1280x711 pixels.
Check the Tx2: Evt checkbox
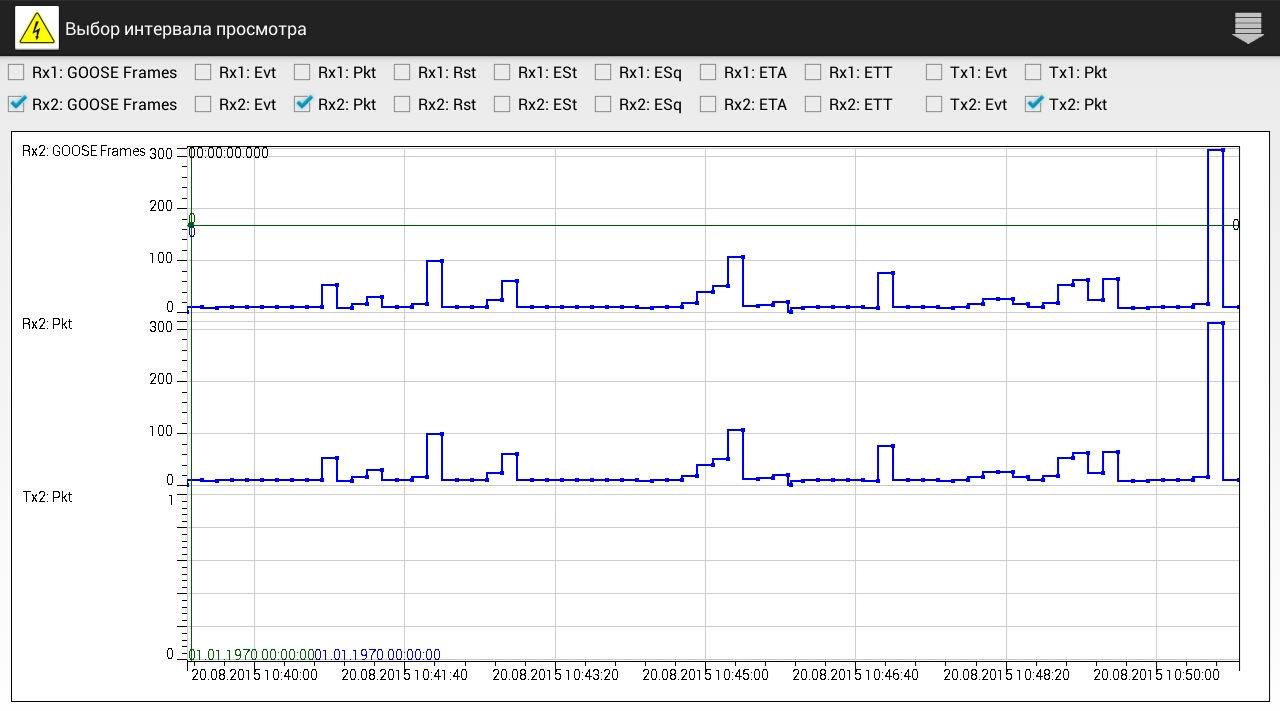click(x=934, y=104)
